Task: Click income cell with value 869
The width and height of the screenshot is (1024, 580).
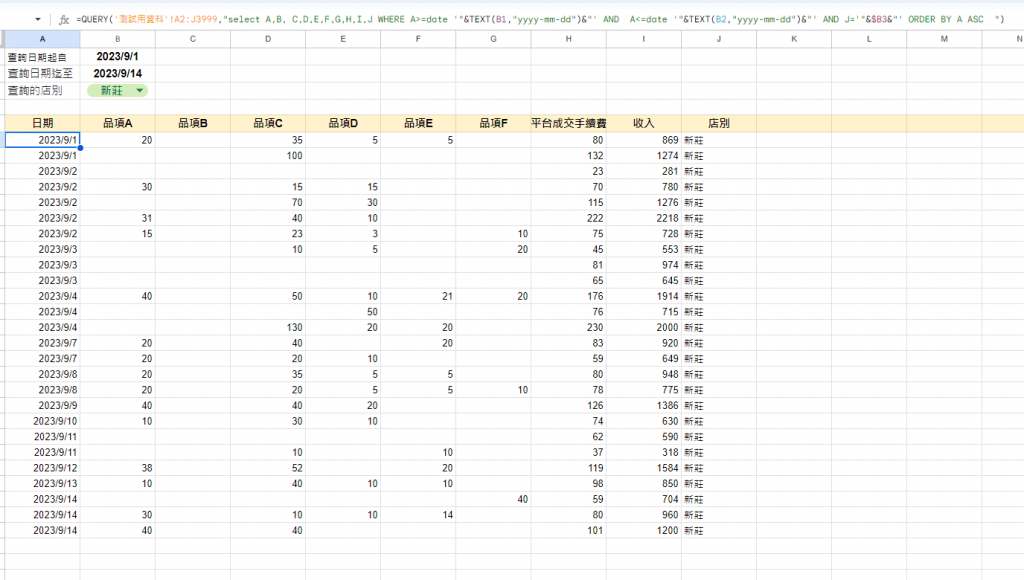Action: tap(643, 140)
